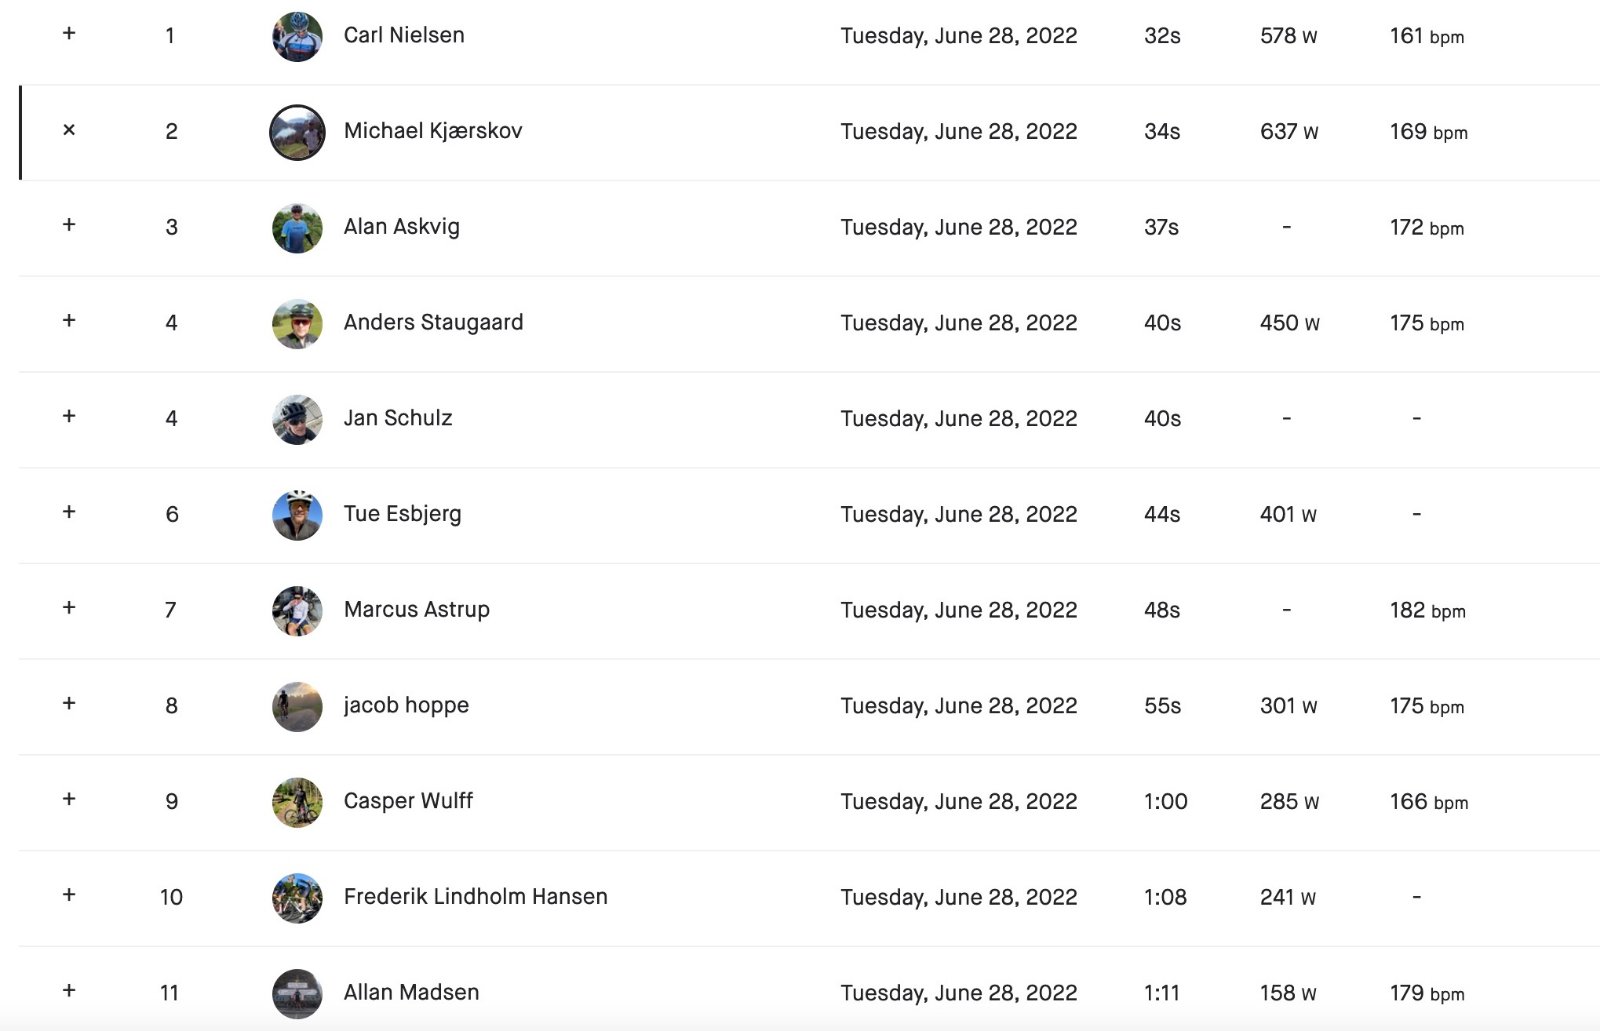Open Carl Nielsen's profile avatar

pyautogui.click(x=297, y=37)
